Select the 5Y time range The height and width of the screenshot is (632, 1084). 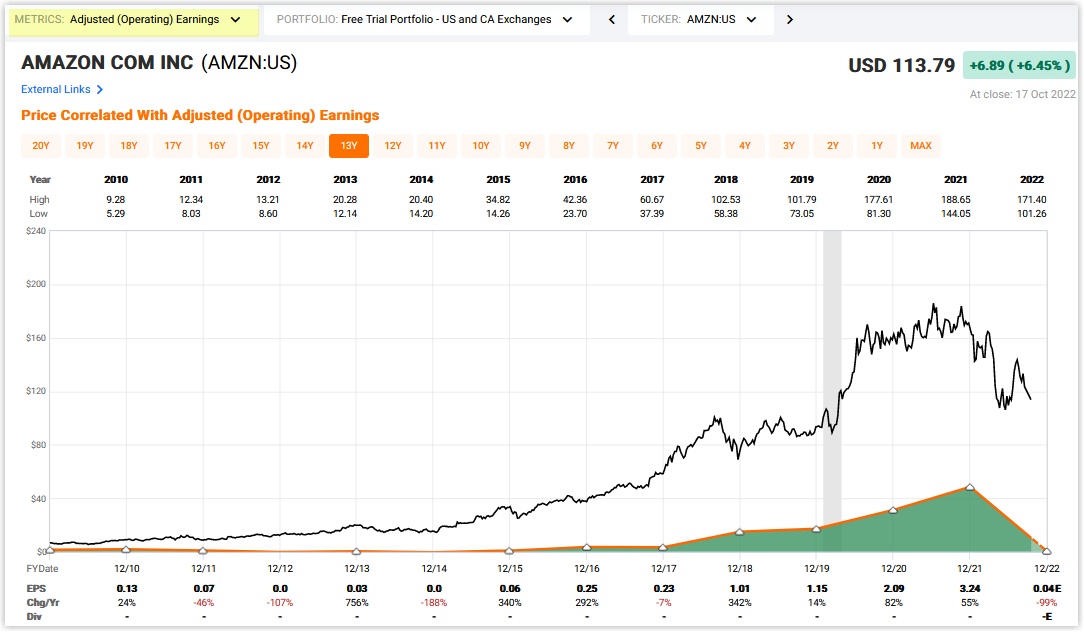click(x=701, y=146)
